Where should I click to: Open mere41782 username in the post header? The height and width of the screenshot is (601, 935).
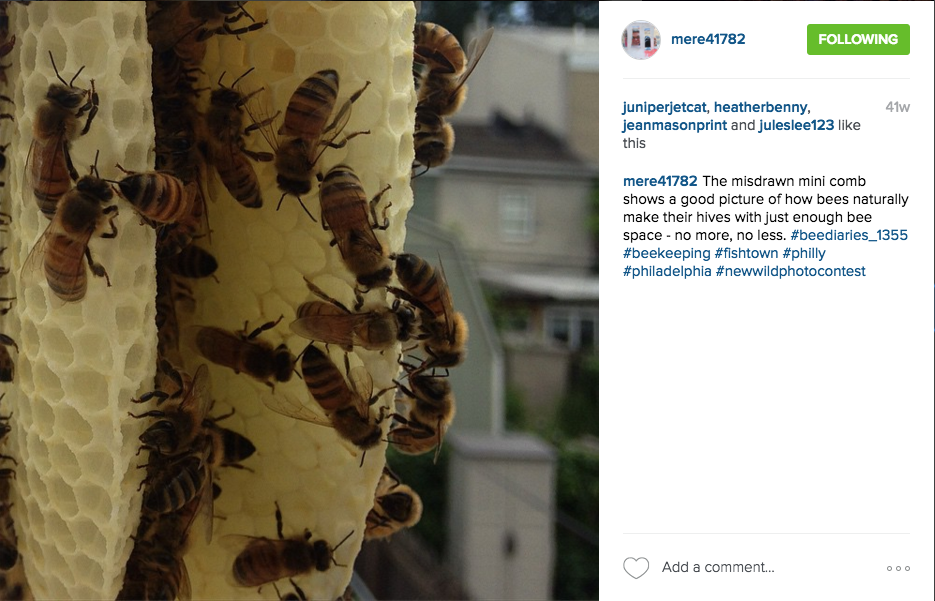click(708, 39)
